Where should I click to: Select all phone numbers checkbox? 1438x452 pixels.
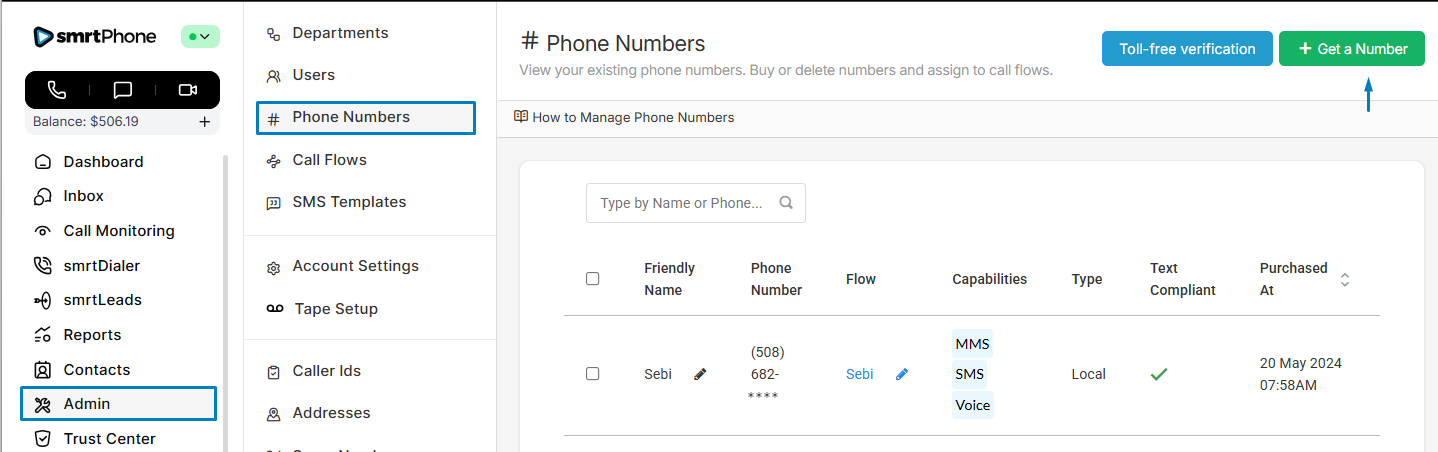pos(592,279)
